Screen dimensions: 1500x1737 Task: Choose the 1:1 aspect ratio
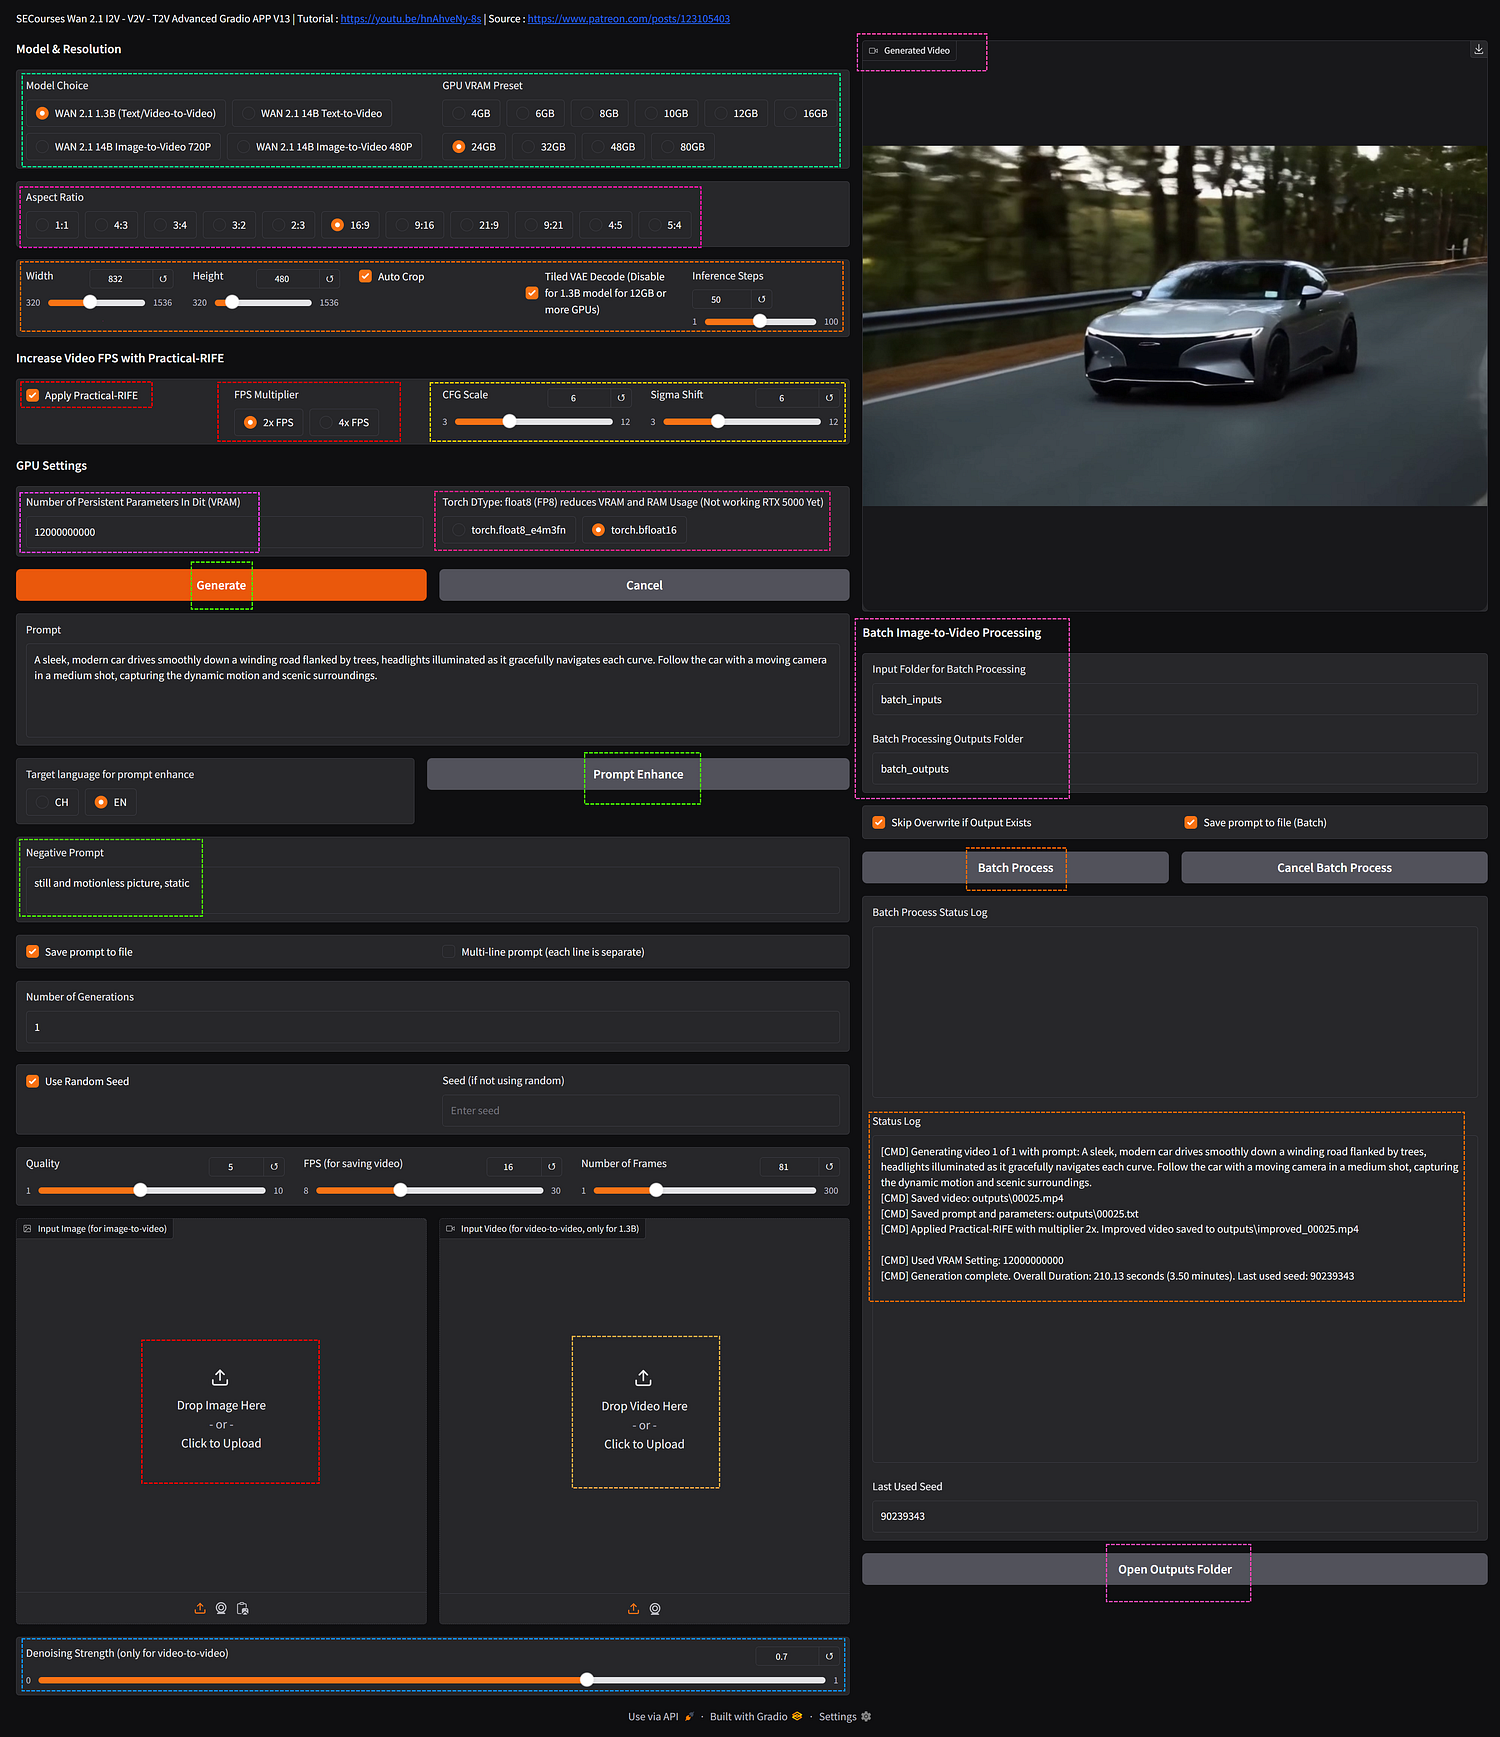point(52,225)
